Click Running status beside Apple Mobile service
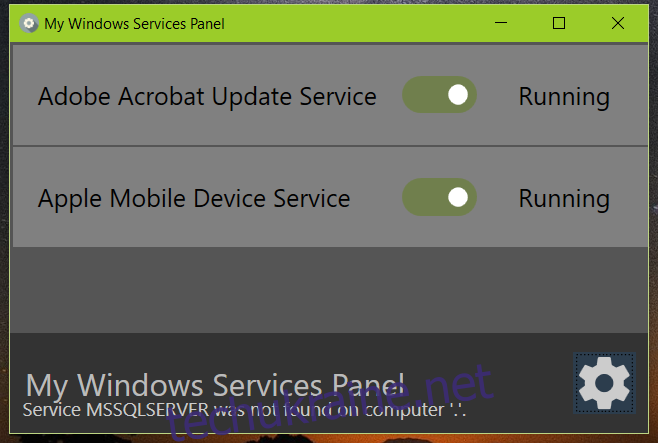 [x=564, y=199]
